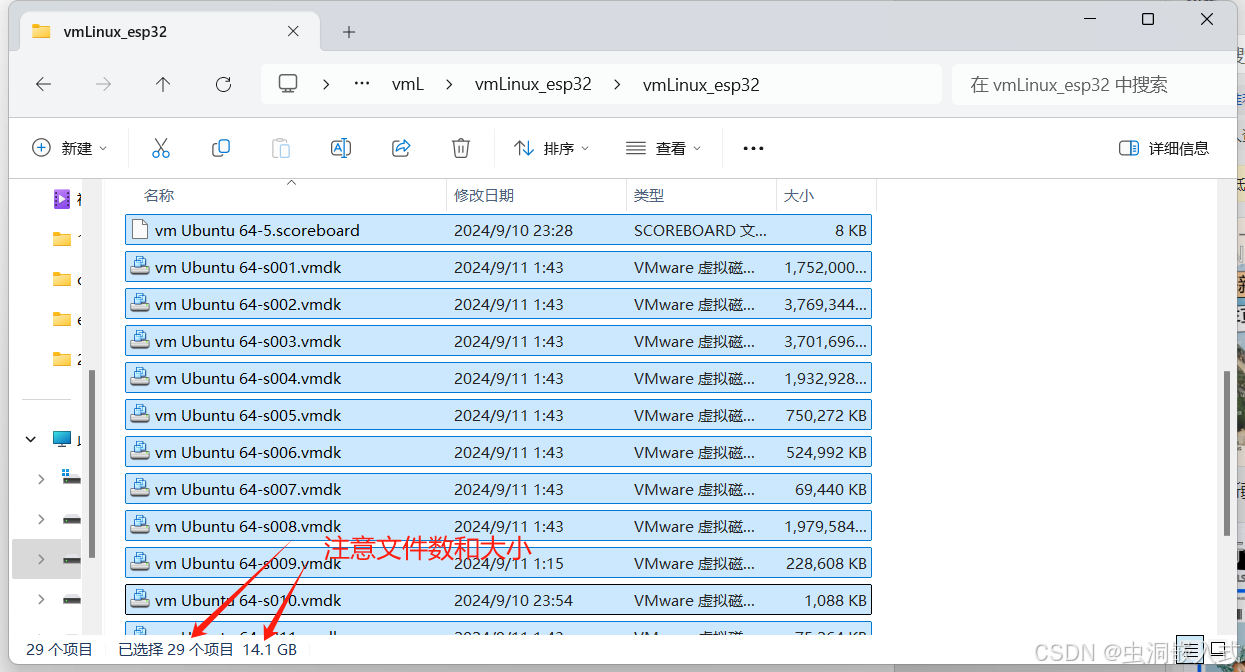The width and height of the screenshot is (1245, 672).
Task: Click the s001.vmdk file icon
Action: pos(140,267)
